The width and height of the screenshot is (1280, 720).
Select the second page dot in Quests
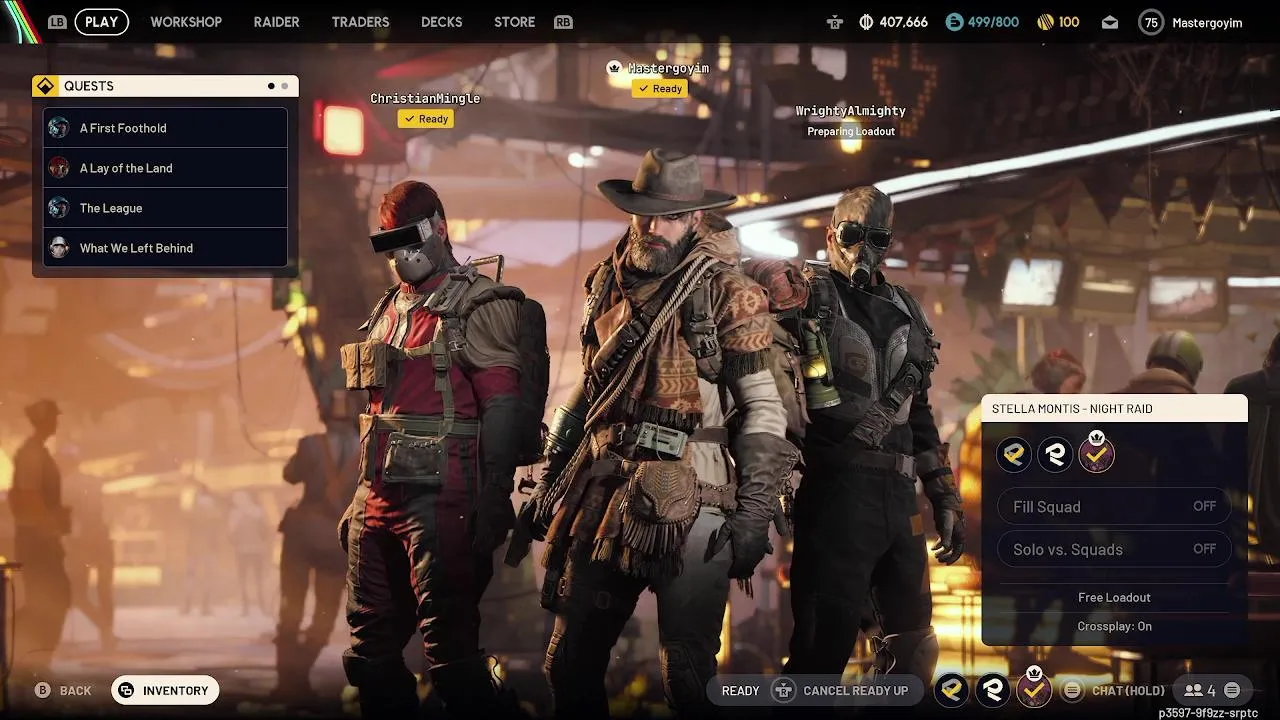tap(285, 86)
